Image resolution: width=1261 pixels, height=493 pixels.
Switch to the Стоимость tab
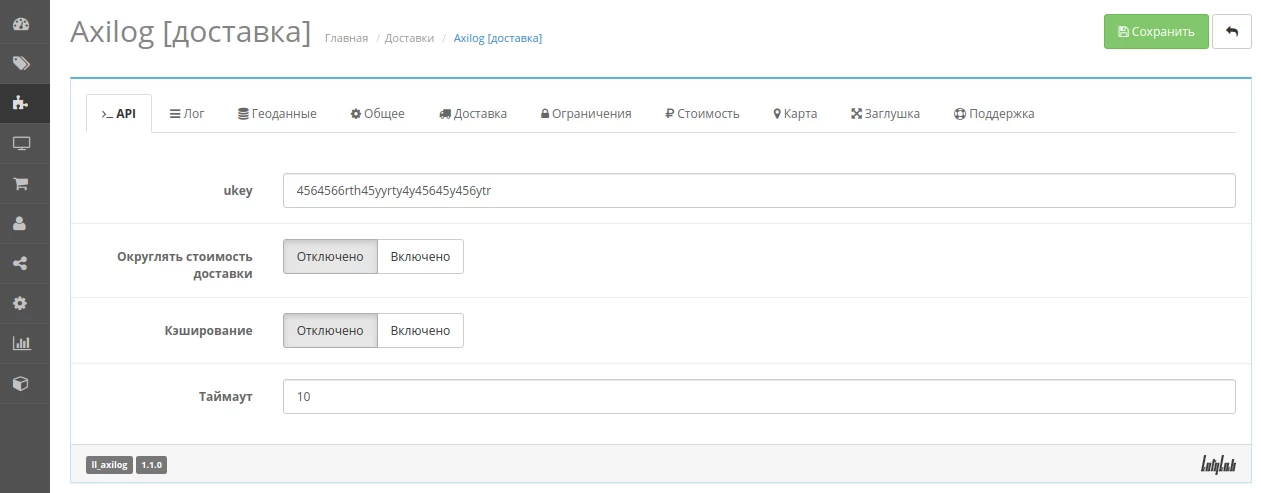click(702, 114)
